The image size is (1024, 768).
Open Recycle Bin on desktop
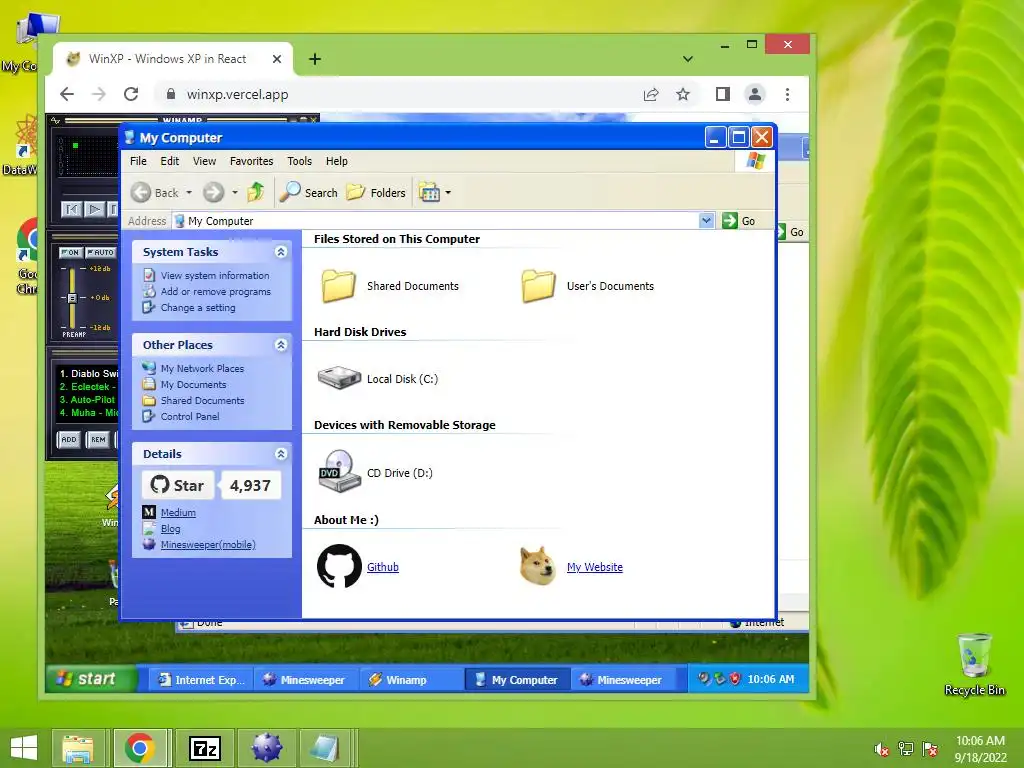pyautogui.click(x=974, y=664)
